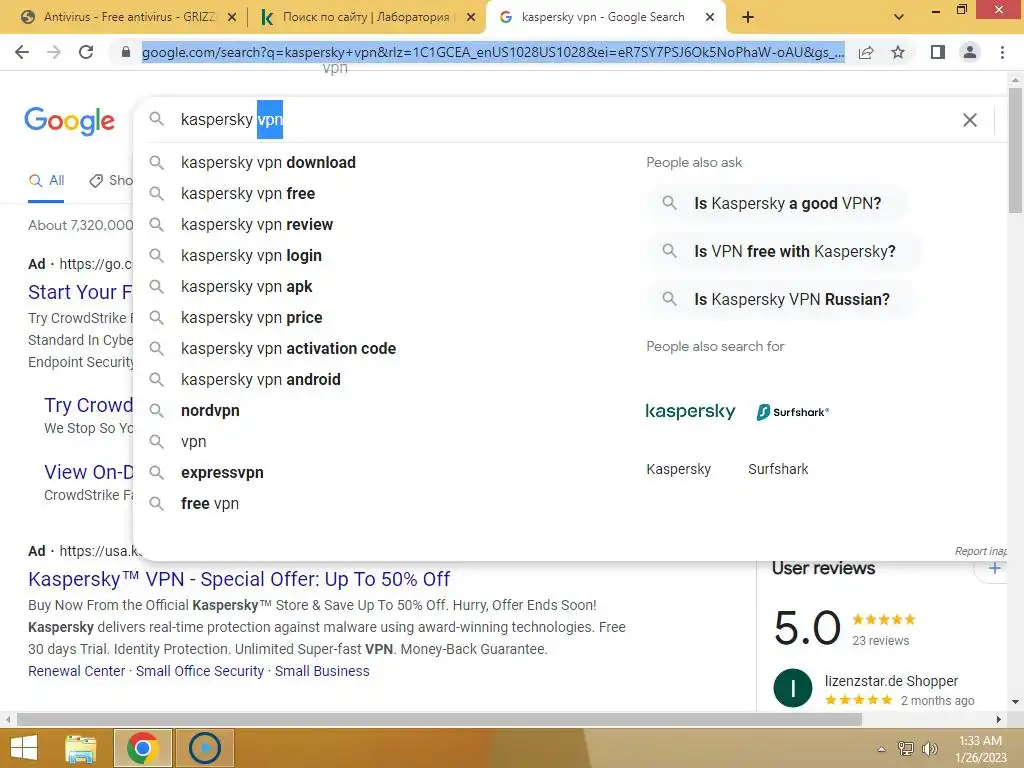Choose the plain vpn suggestion
1024x768 pixels.
pos(193,441)
